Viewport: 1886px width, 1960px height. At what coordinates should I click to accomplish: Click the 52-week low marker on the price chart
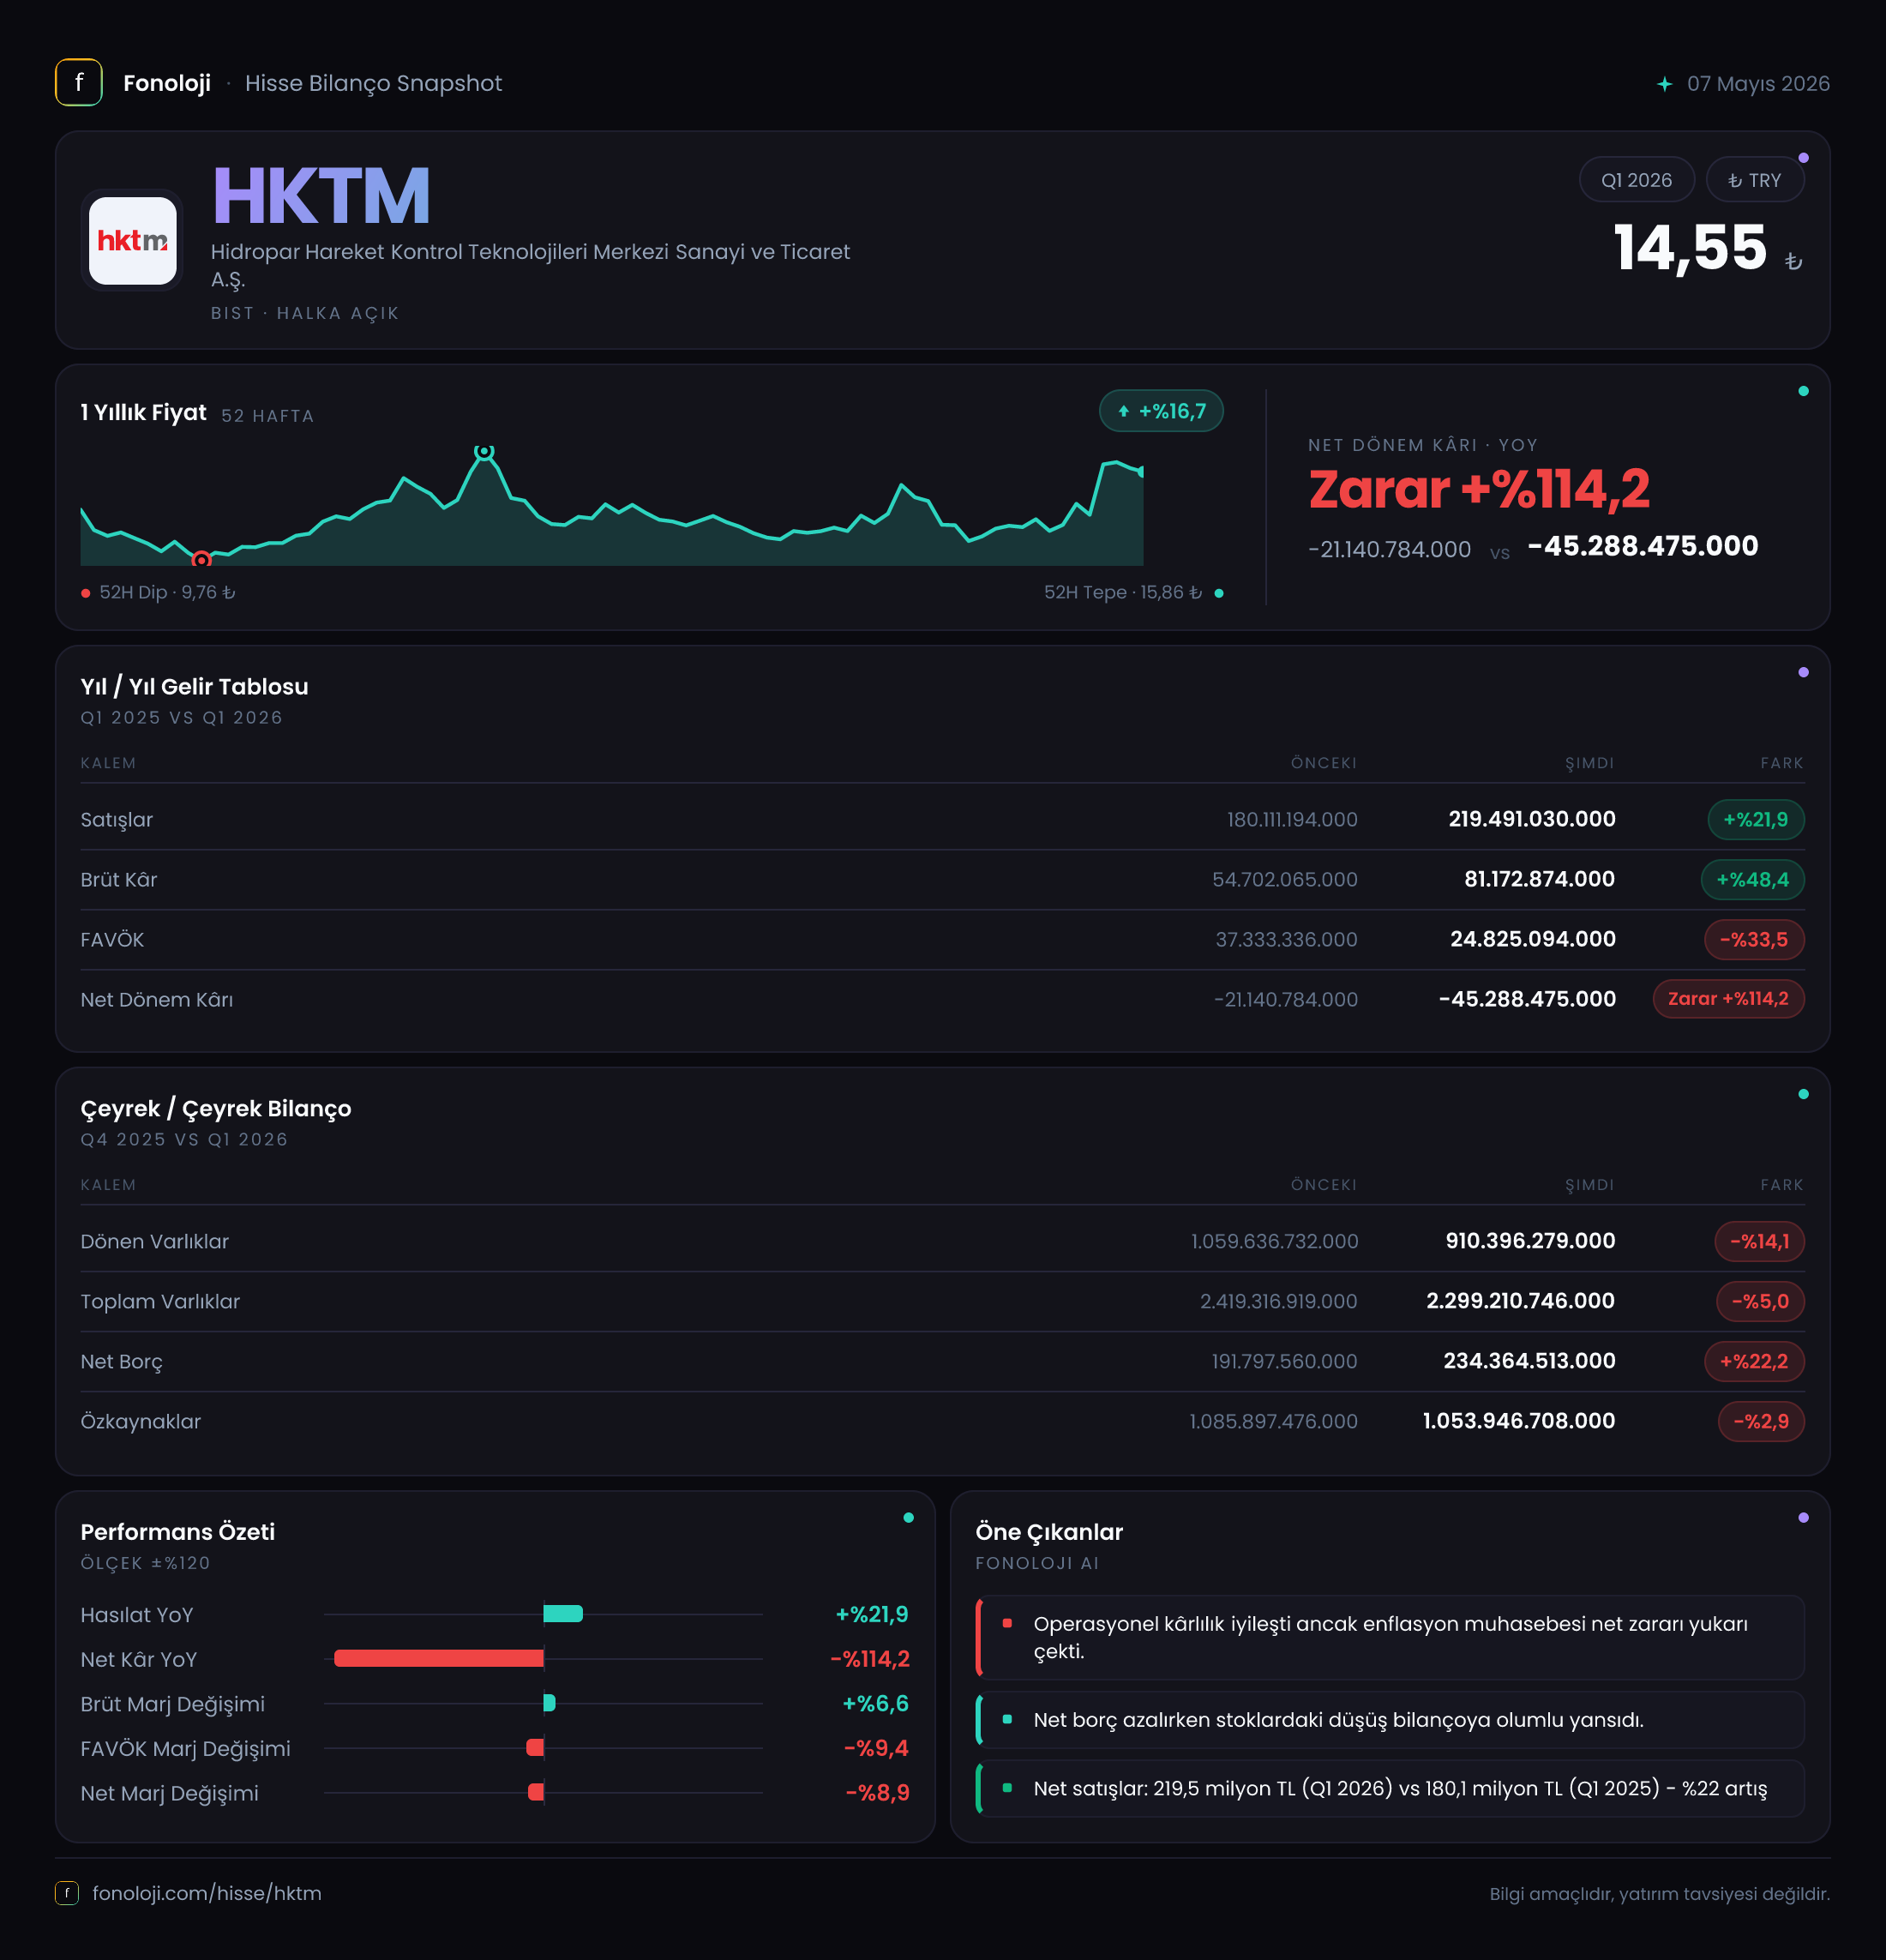coord(201,560)
